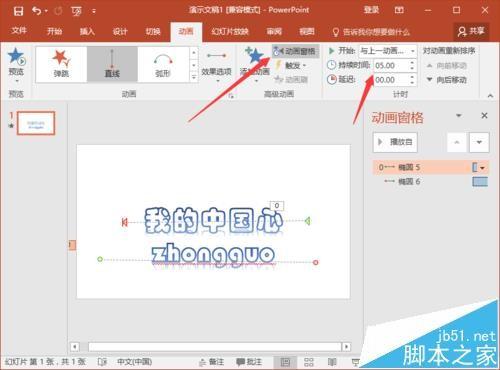Switch to the 插入 tab
This screenshot has width=500, height=370.
click(x=87, y=32)
